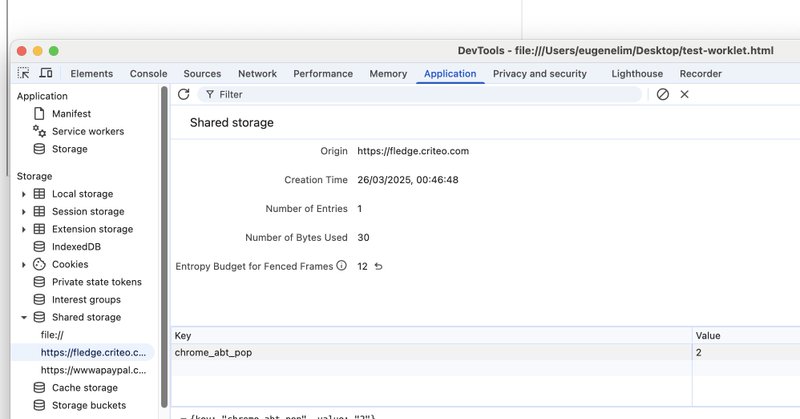Click the delete selected X icon
Viewport: 800px width, 419px height.
(x=684, y=94)
